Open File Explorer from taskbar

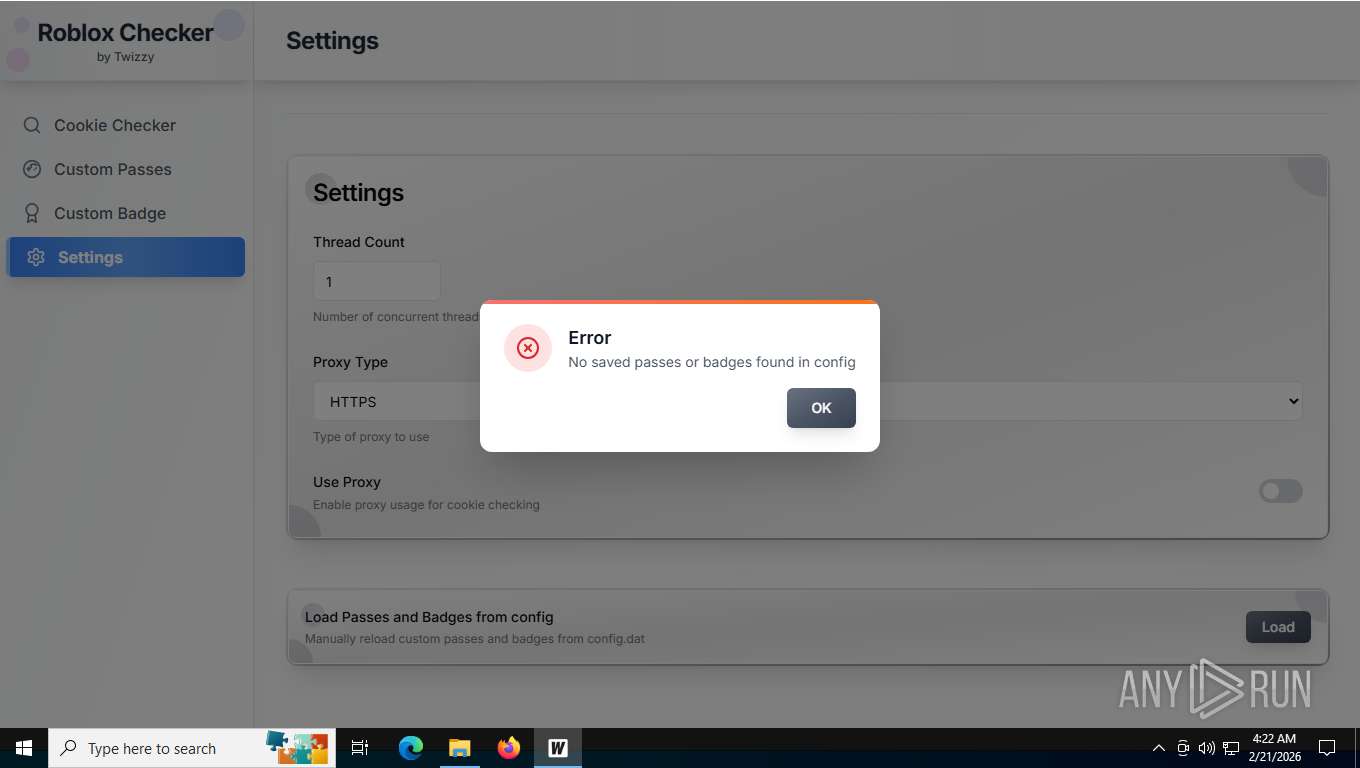pos(459,748)
